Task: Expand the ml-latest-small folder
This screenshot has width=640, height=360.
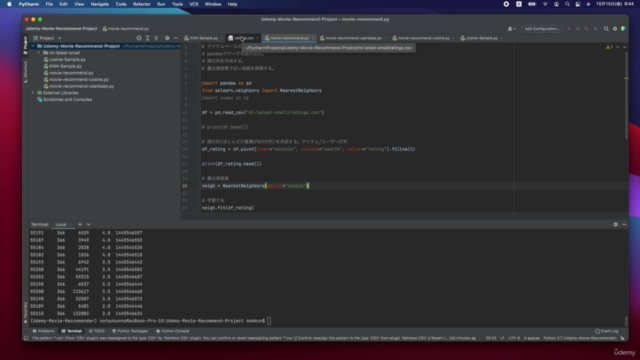Action: click(x=39, y=53)
